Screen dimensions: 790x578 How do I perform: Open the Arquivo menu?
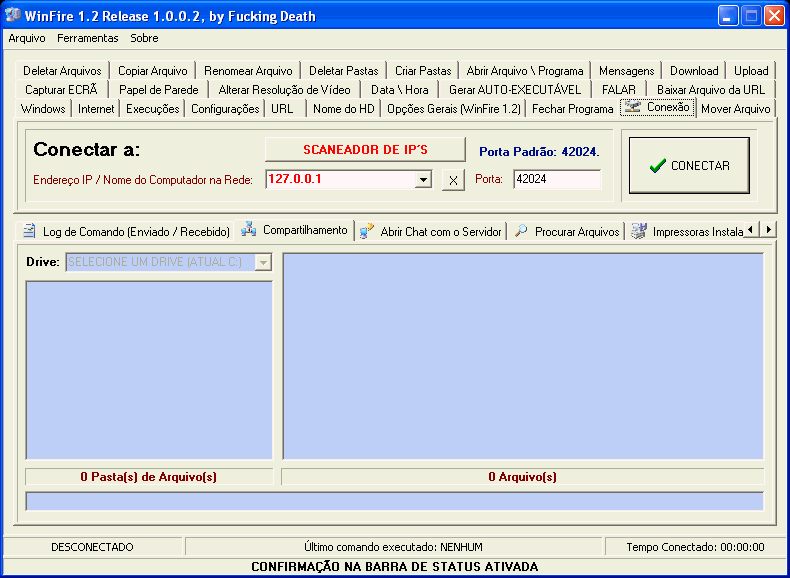tap(27, 38)
